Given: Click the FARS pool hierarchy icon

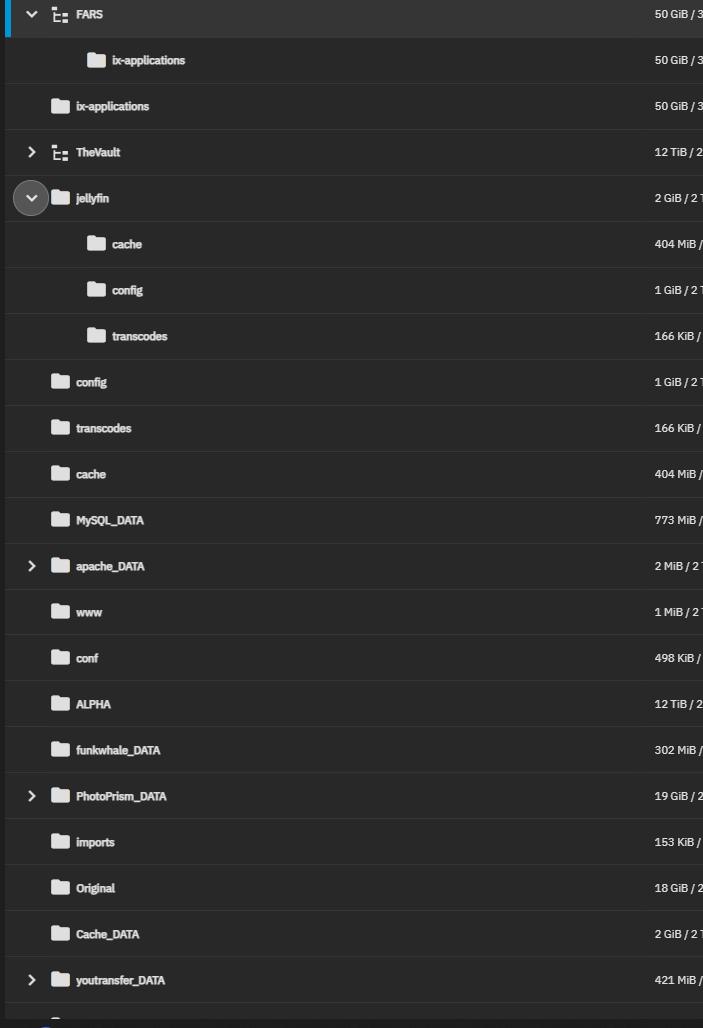Looking at the screenshot, I should tap(60, 14).
